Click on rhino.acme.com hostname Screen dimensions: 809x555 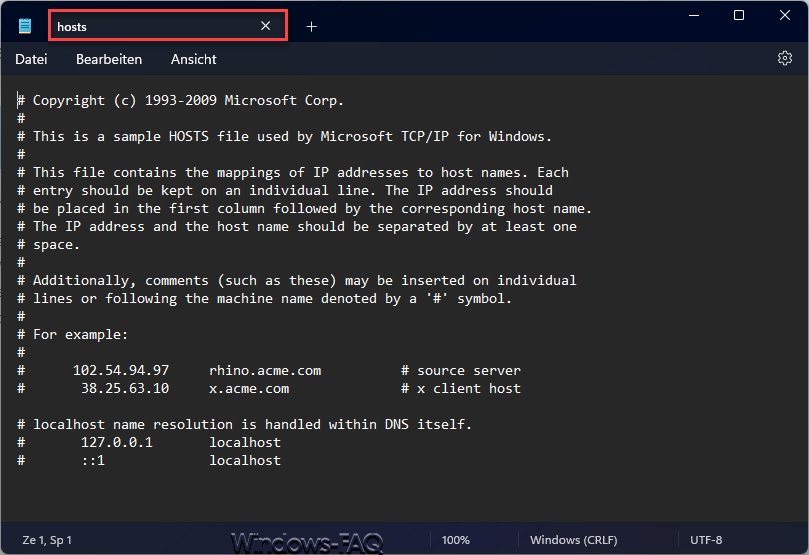[265, 370]
